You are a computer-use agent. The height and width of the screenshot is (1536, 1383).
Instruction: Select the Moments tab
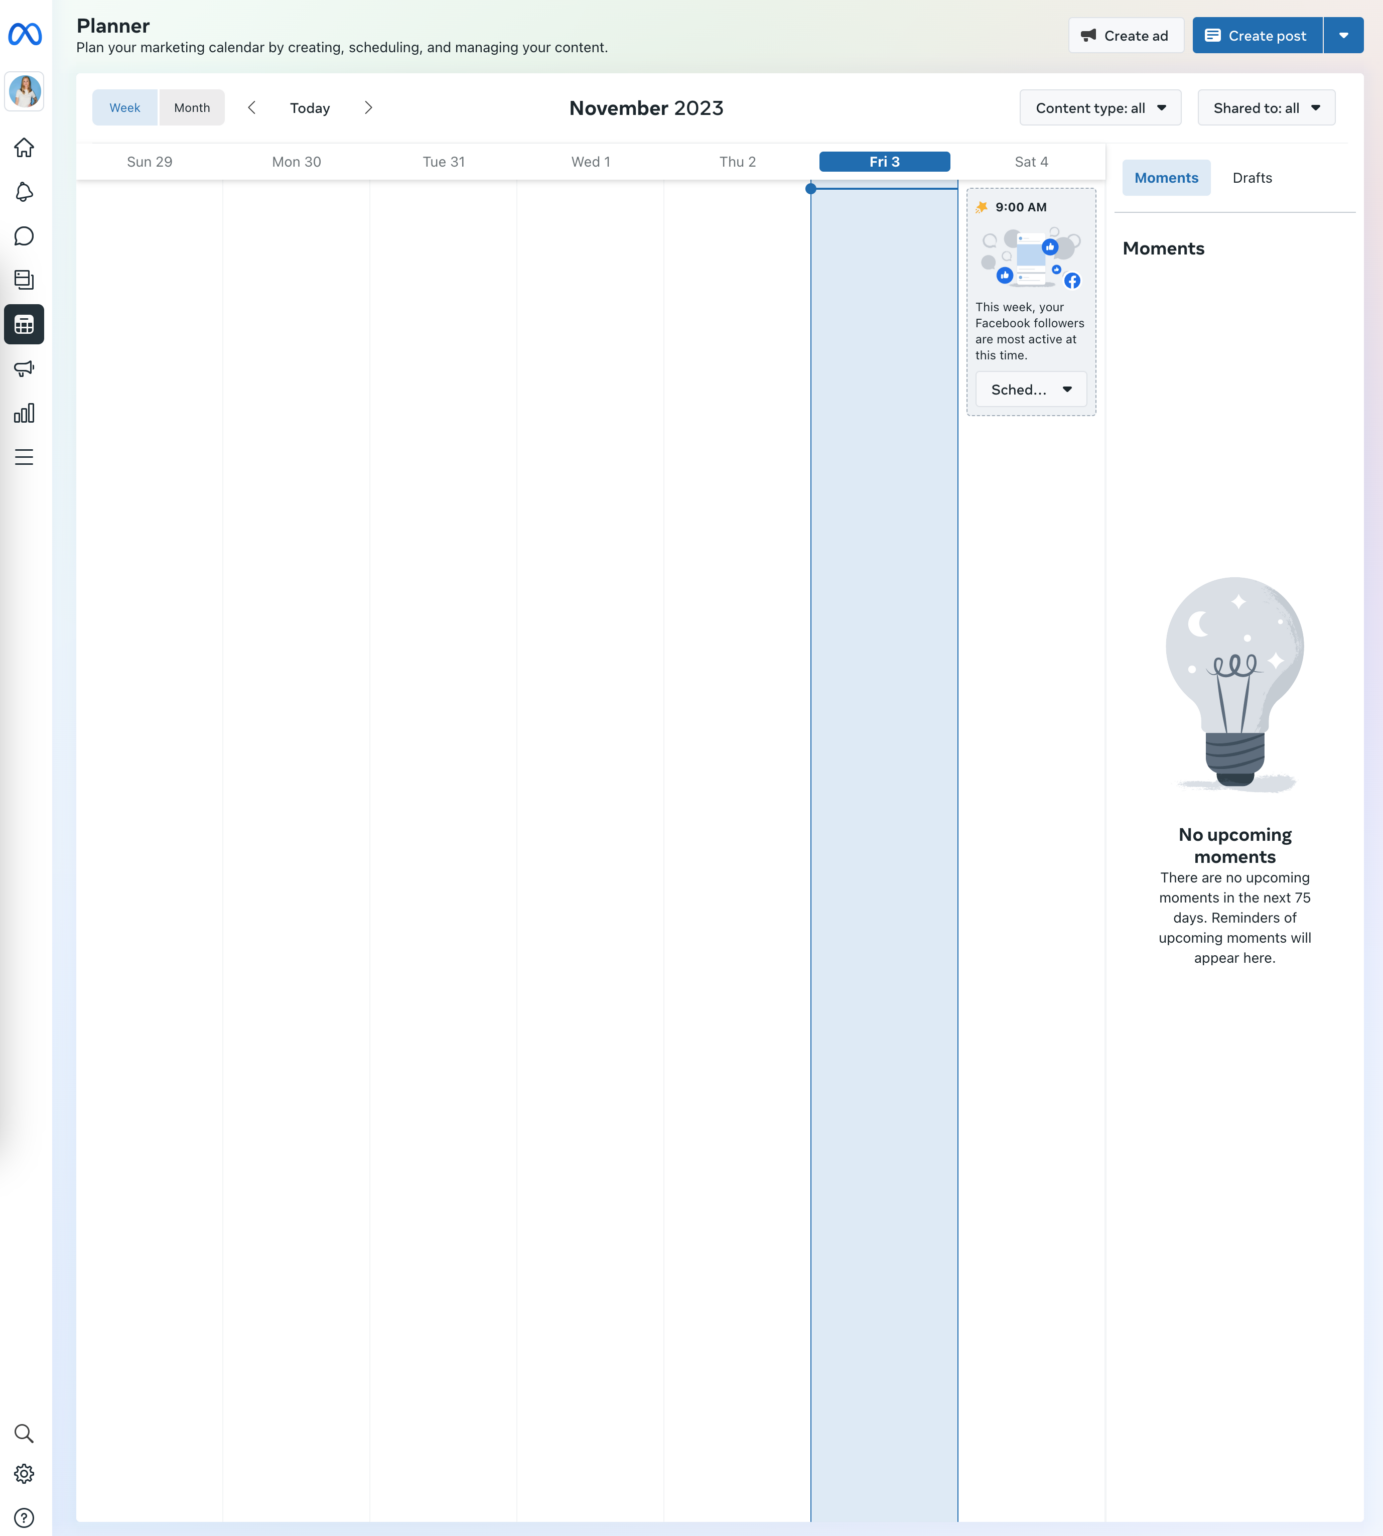[1165, 177]
